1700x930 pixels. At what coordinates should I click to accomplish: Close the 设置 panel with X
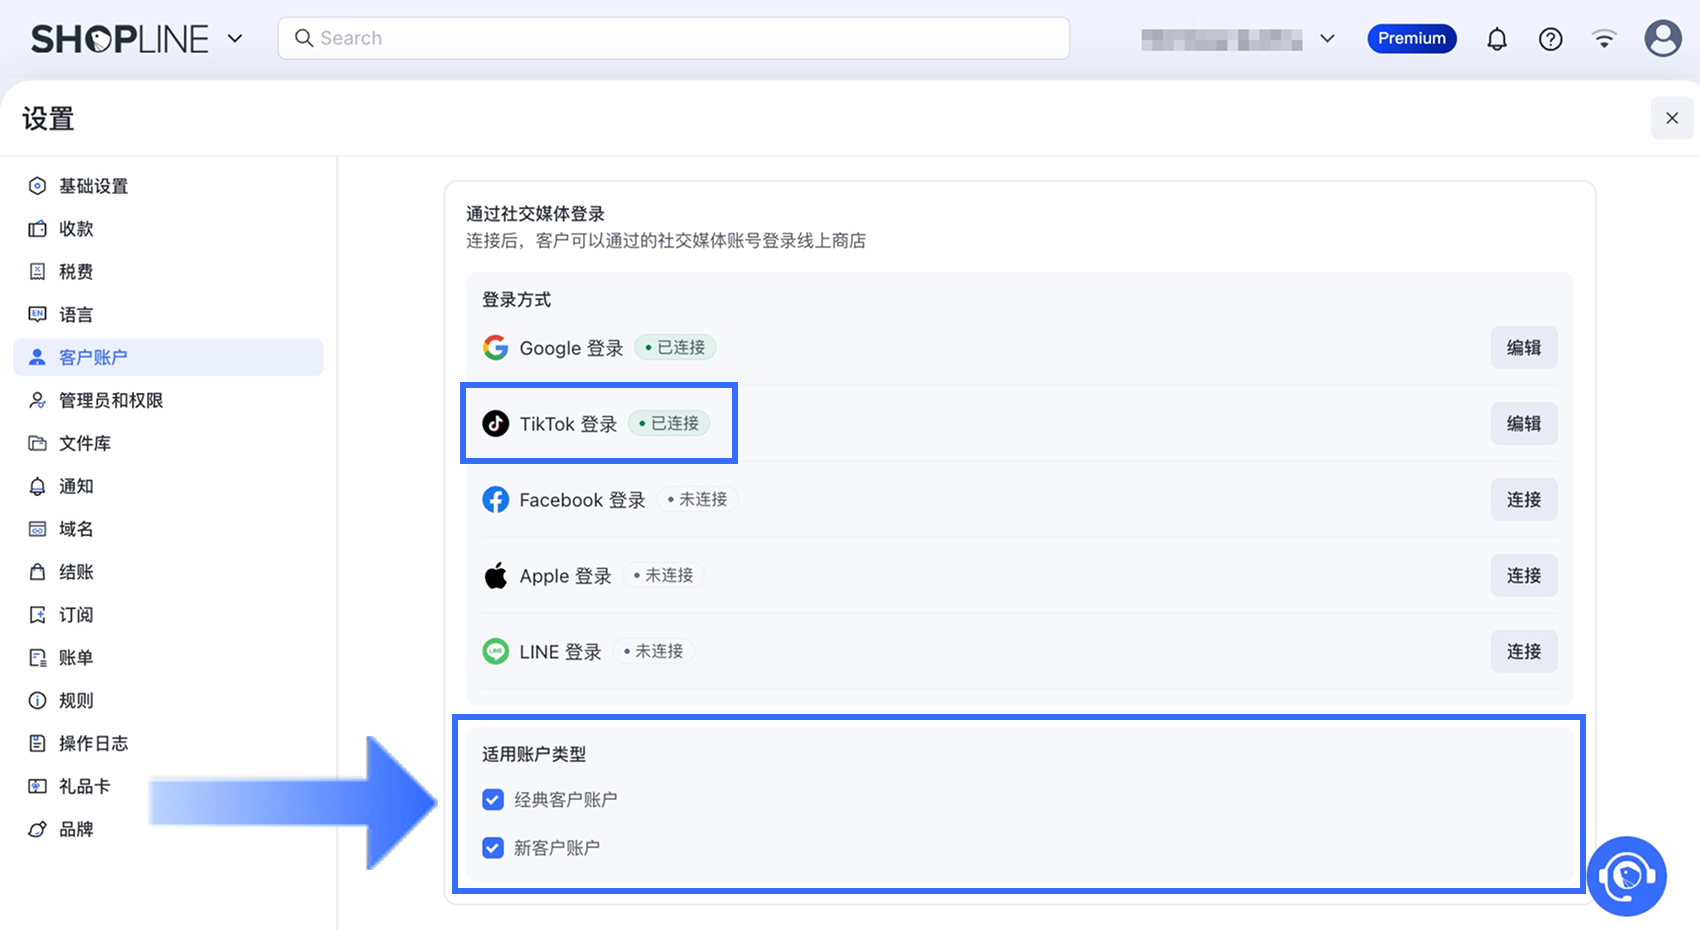1671,118
